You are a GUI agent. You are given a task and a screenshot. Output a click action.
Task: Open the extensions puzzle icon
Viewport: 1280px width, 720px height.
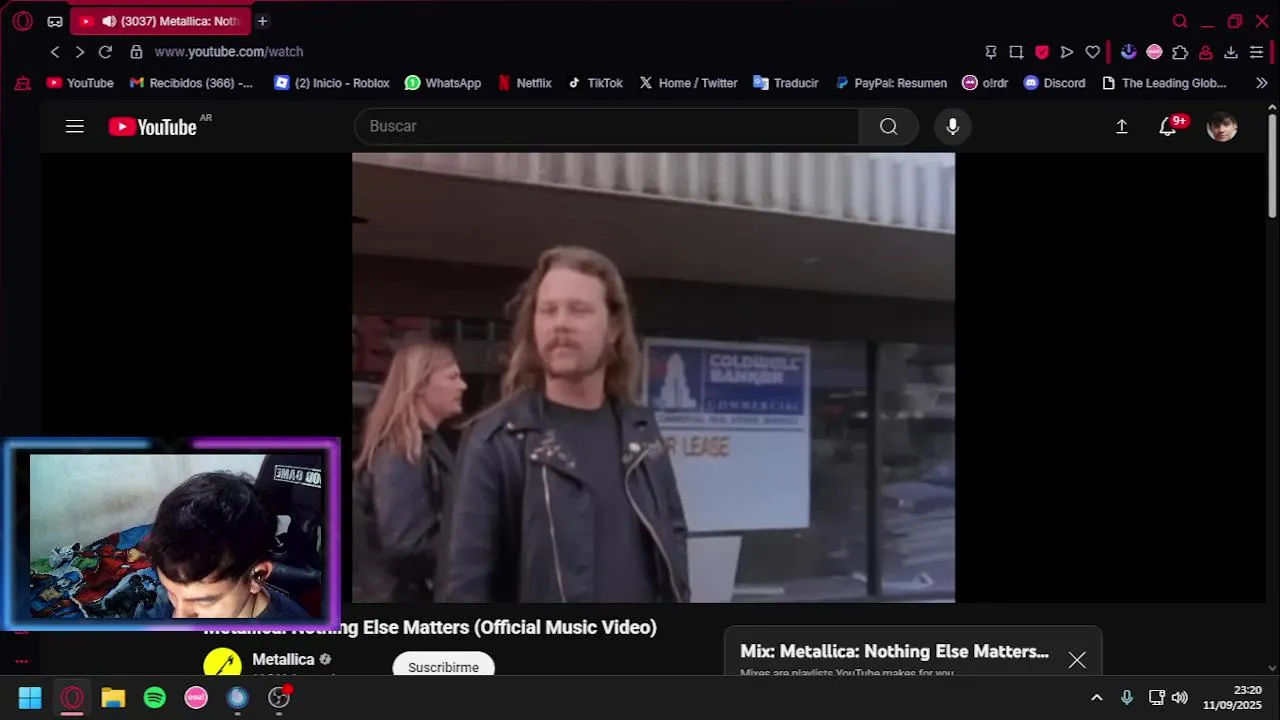click(1180, 52)
